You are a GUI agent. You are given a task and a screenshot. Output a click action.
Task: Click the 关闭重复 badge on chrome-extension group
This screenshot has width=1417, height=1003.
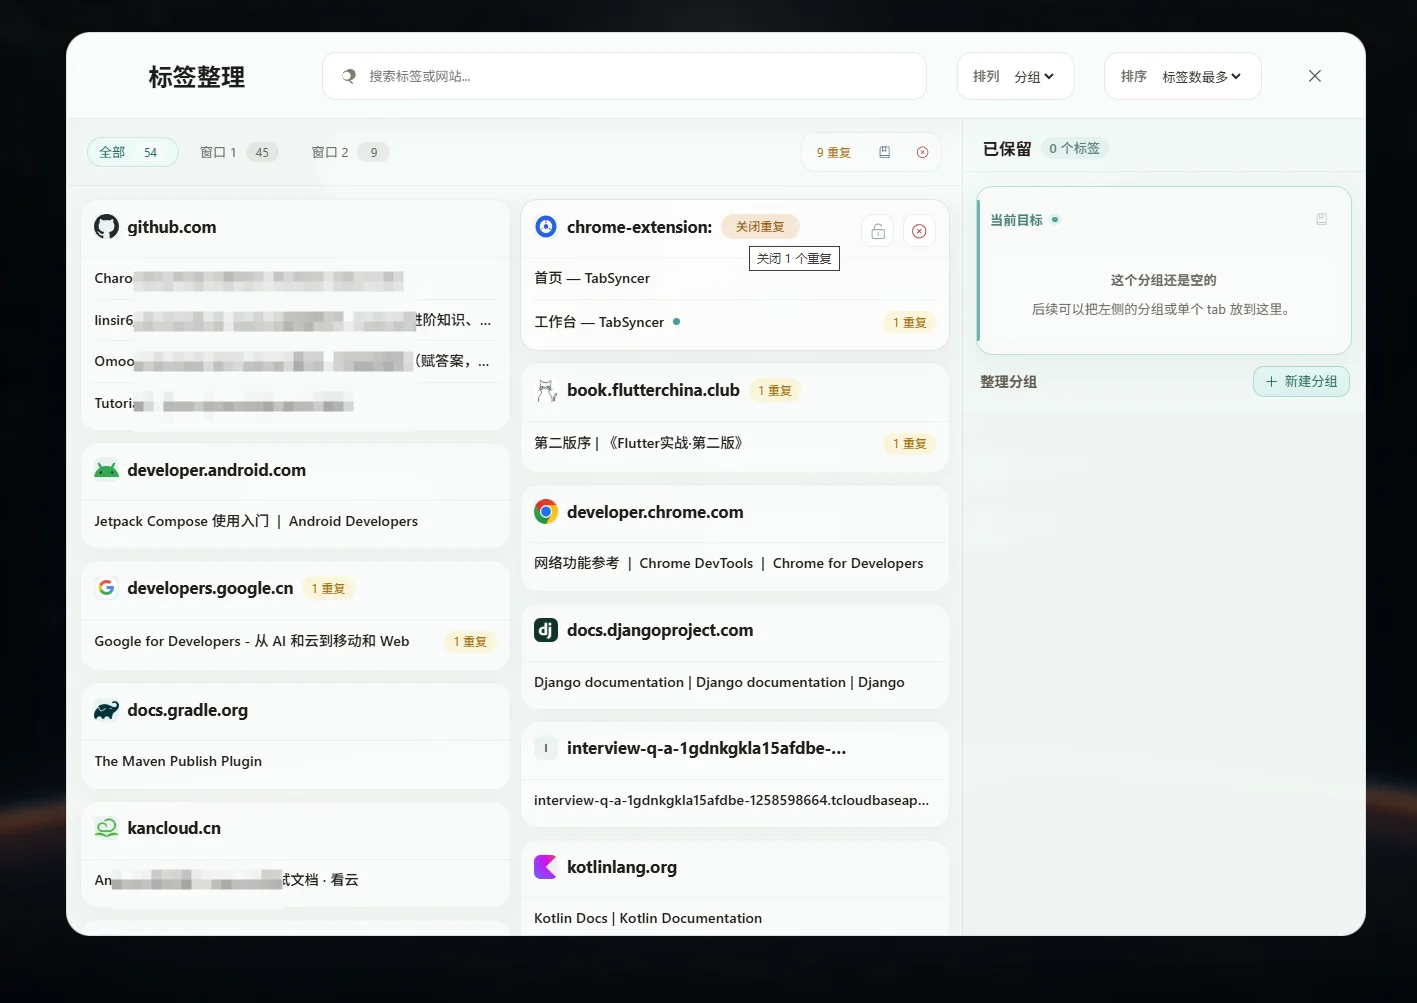coord(760,227)
